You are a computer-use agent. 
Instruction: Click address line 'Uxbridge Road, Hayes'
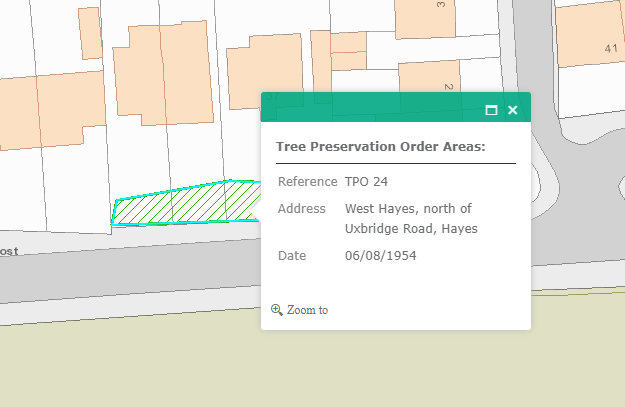tap(411, 228)
